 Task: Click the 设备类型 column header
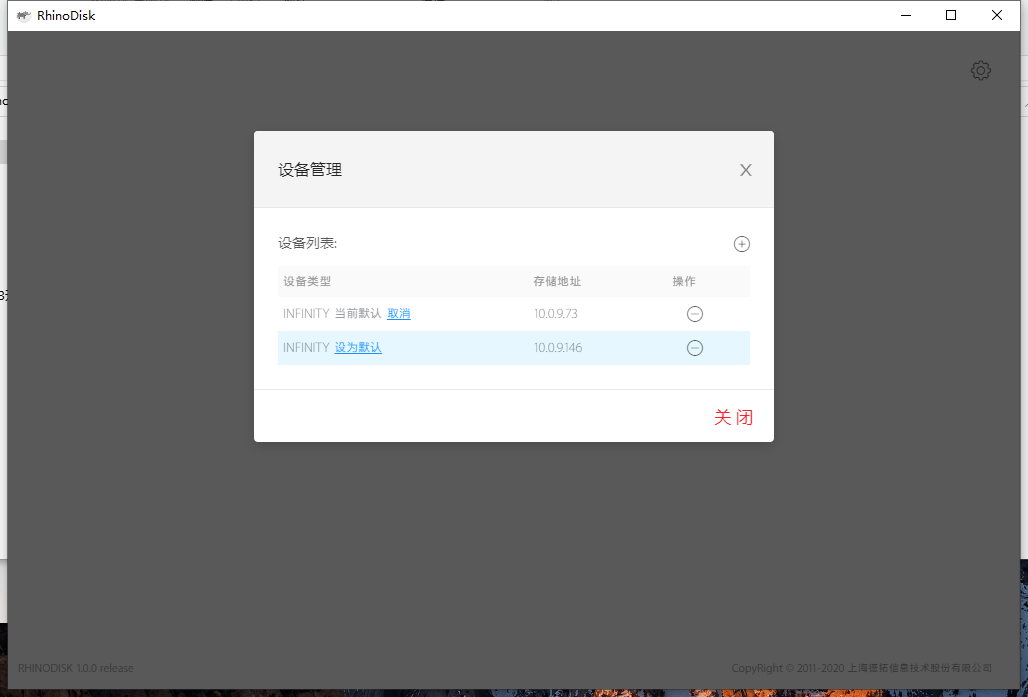tap(307, 282)
